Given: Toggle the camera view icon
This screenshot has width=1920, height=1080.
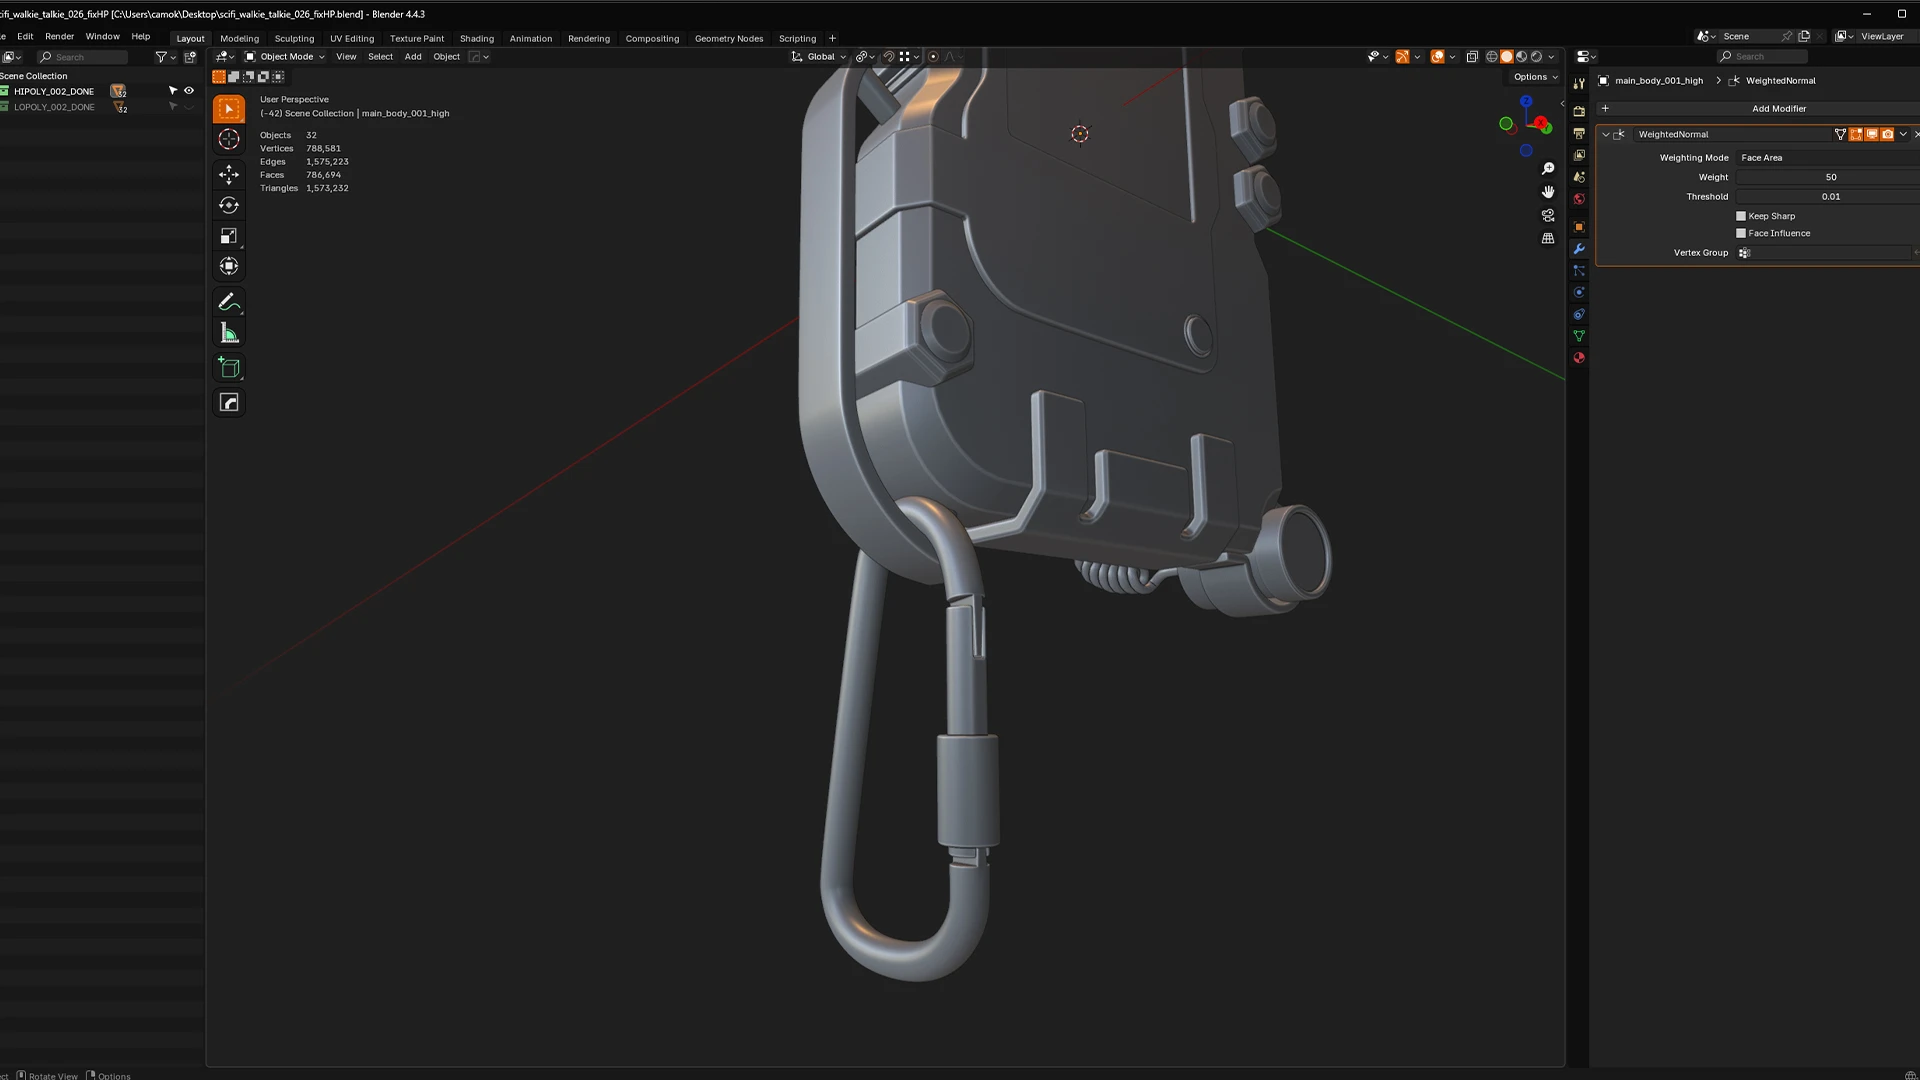Looking at the screenshot, I should pyautogui.click(x=1548, y=215).
